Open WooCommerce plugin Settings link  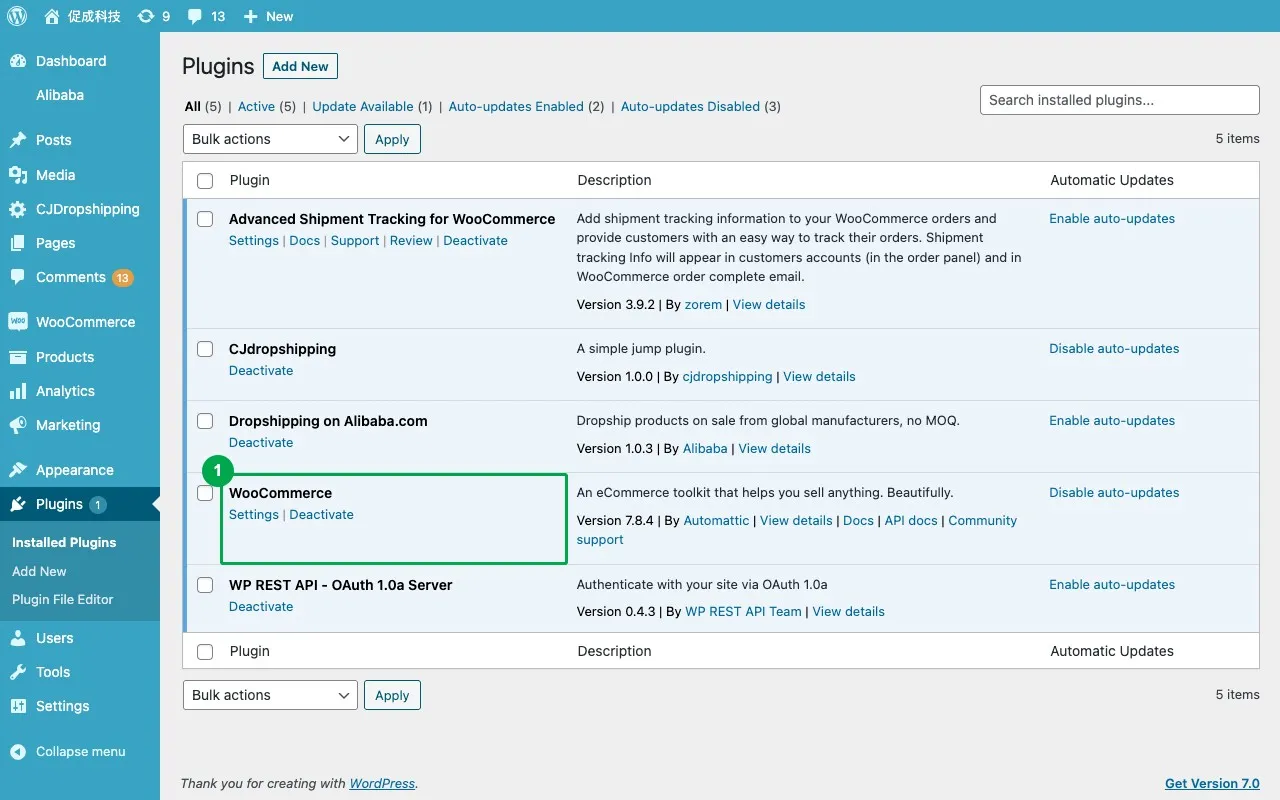click(254, 514)
